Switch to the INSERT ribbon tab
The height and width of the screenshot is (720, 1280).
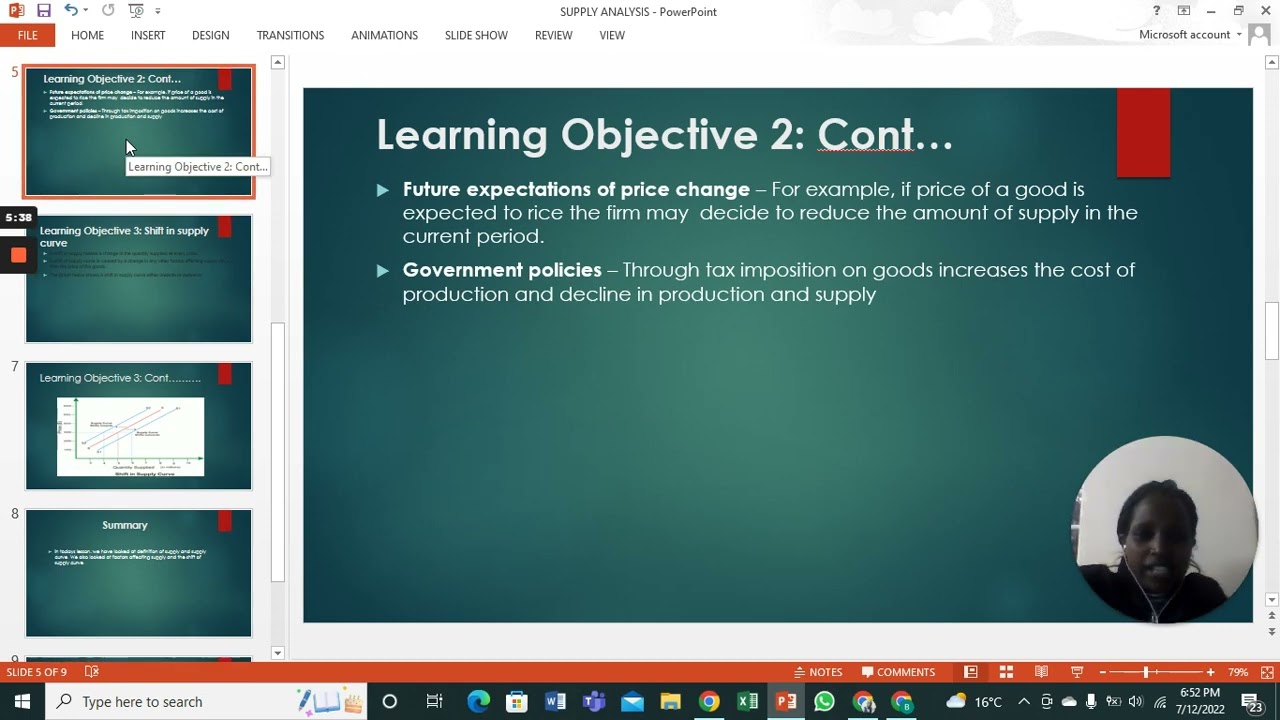click(148, 35)
